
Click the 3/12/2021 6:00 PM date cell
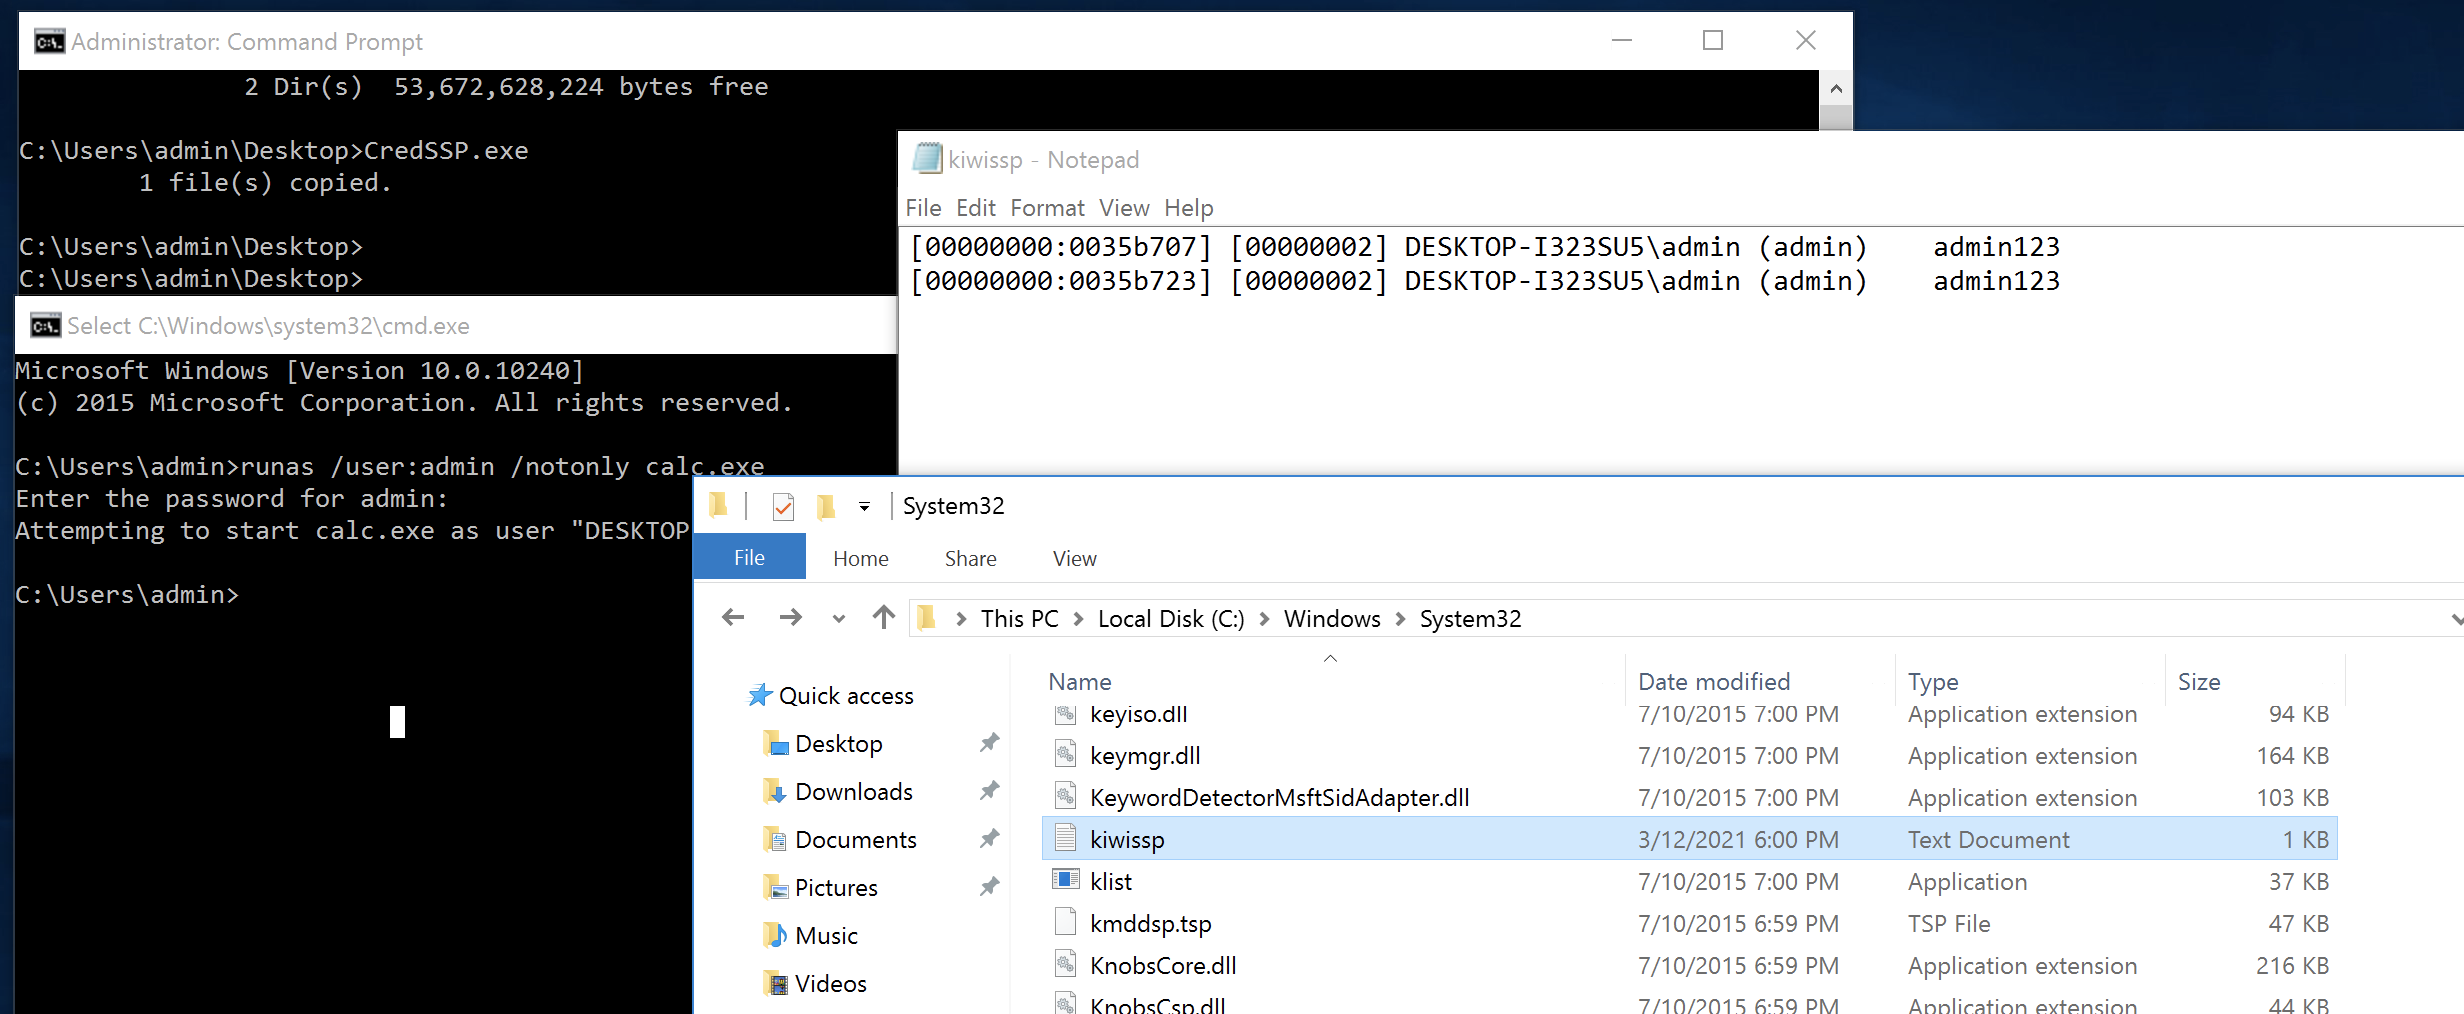pos(1738,840)
